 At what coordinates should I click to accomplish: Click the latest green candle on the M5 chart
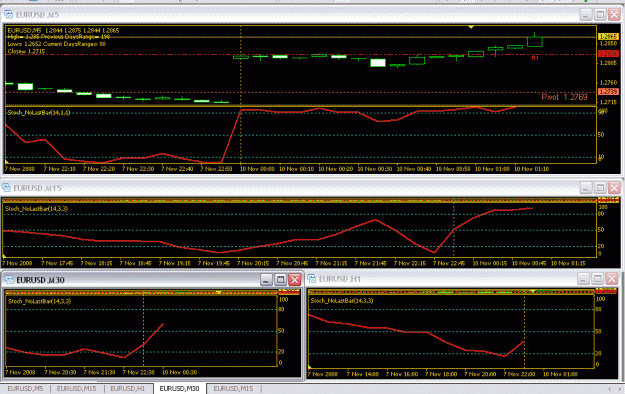click(x=535, y=41)
